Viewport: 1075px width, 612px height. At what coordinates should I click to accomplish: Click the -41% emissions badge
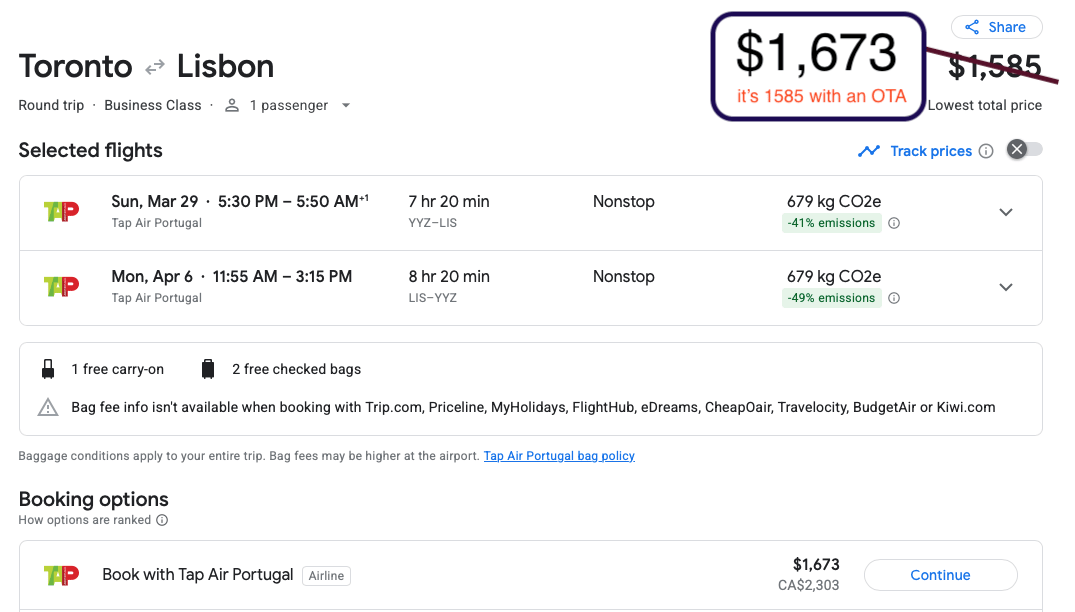831,223
